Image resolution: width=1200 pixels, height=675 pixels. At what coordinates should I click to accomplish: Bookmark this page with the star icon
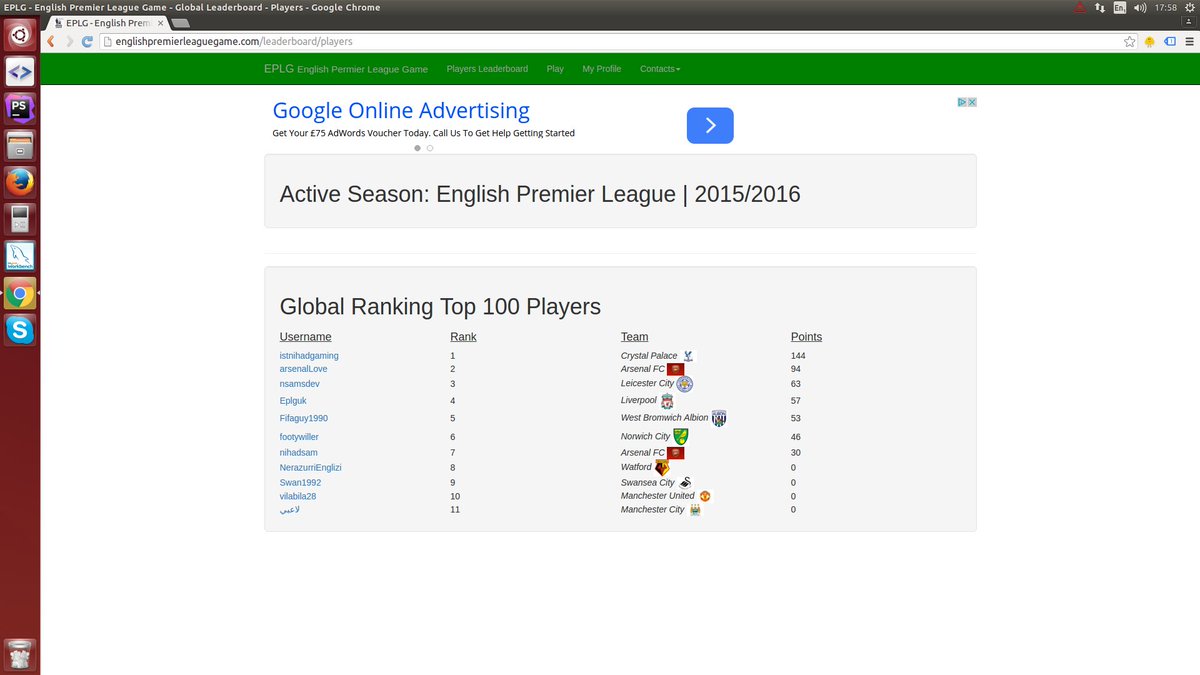(1130, 41)
